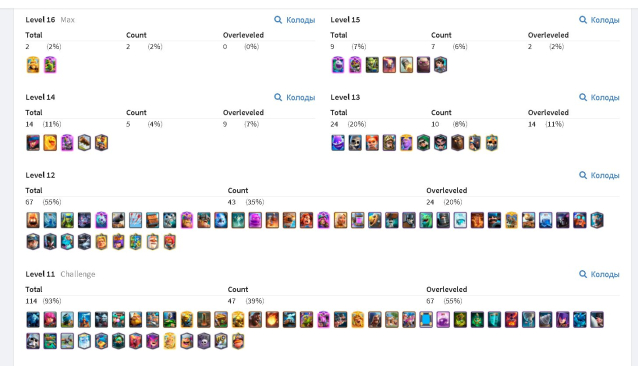Open the Колоды link for Level 11 Challenge
This screenshot has width=638, height=366.
click(599, 274)
